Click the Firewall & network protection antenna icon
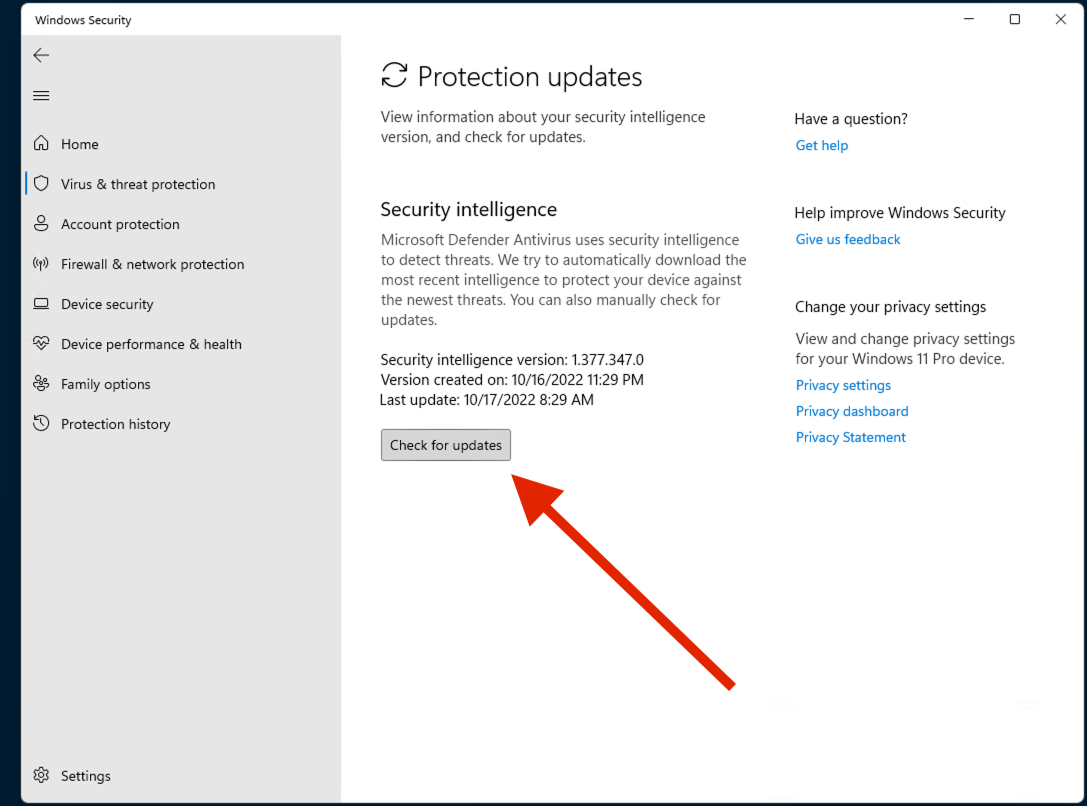The image size is (1087, 806). [42, 263]
